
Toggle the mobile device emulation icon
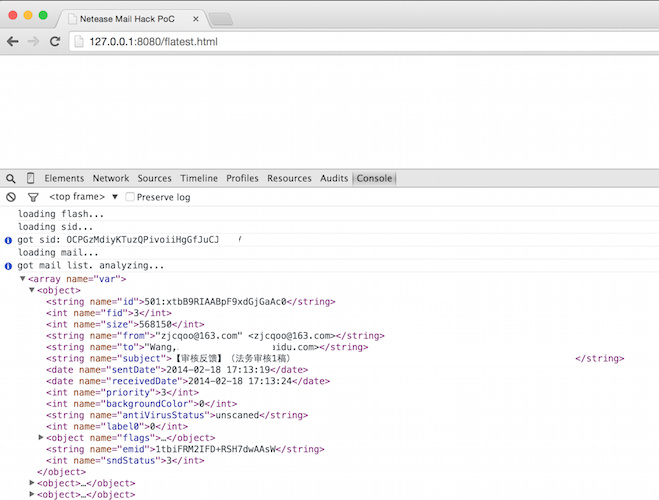pos(30,178)
